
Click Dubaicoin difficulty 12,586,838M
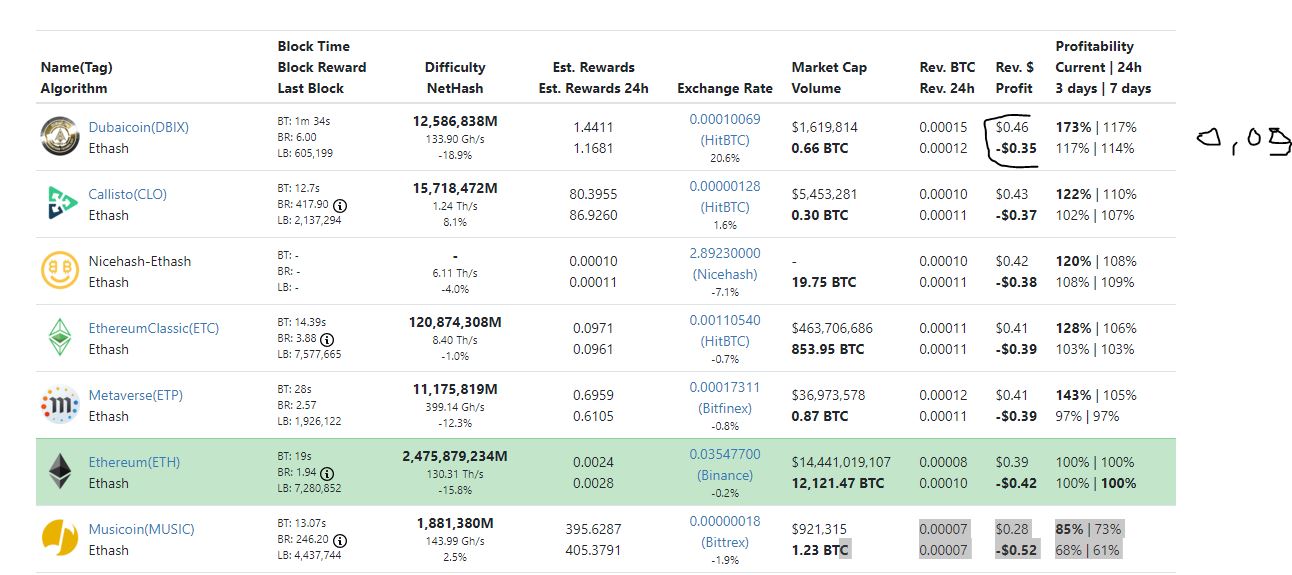click(x=455, y=121)
